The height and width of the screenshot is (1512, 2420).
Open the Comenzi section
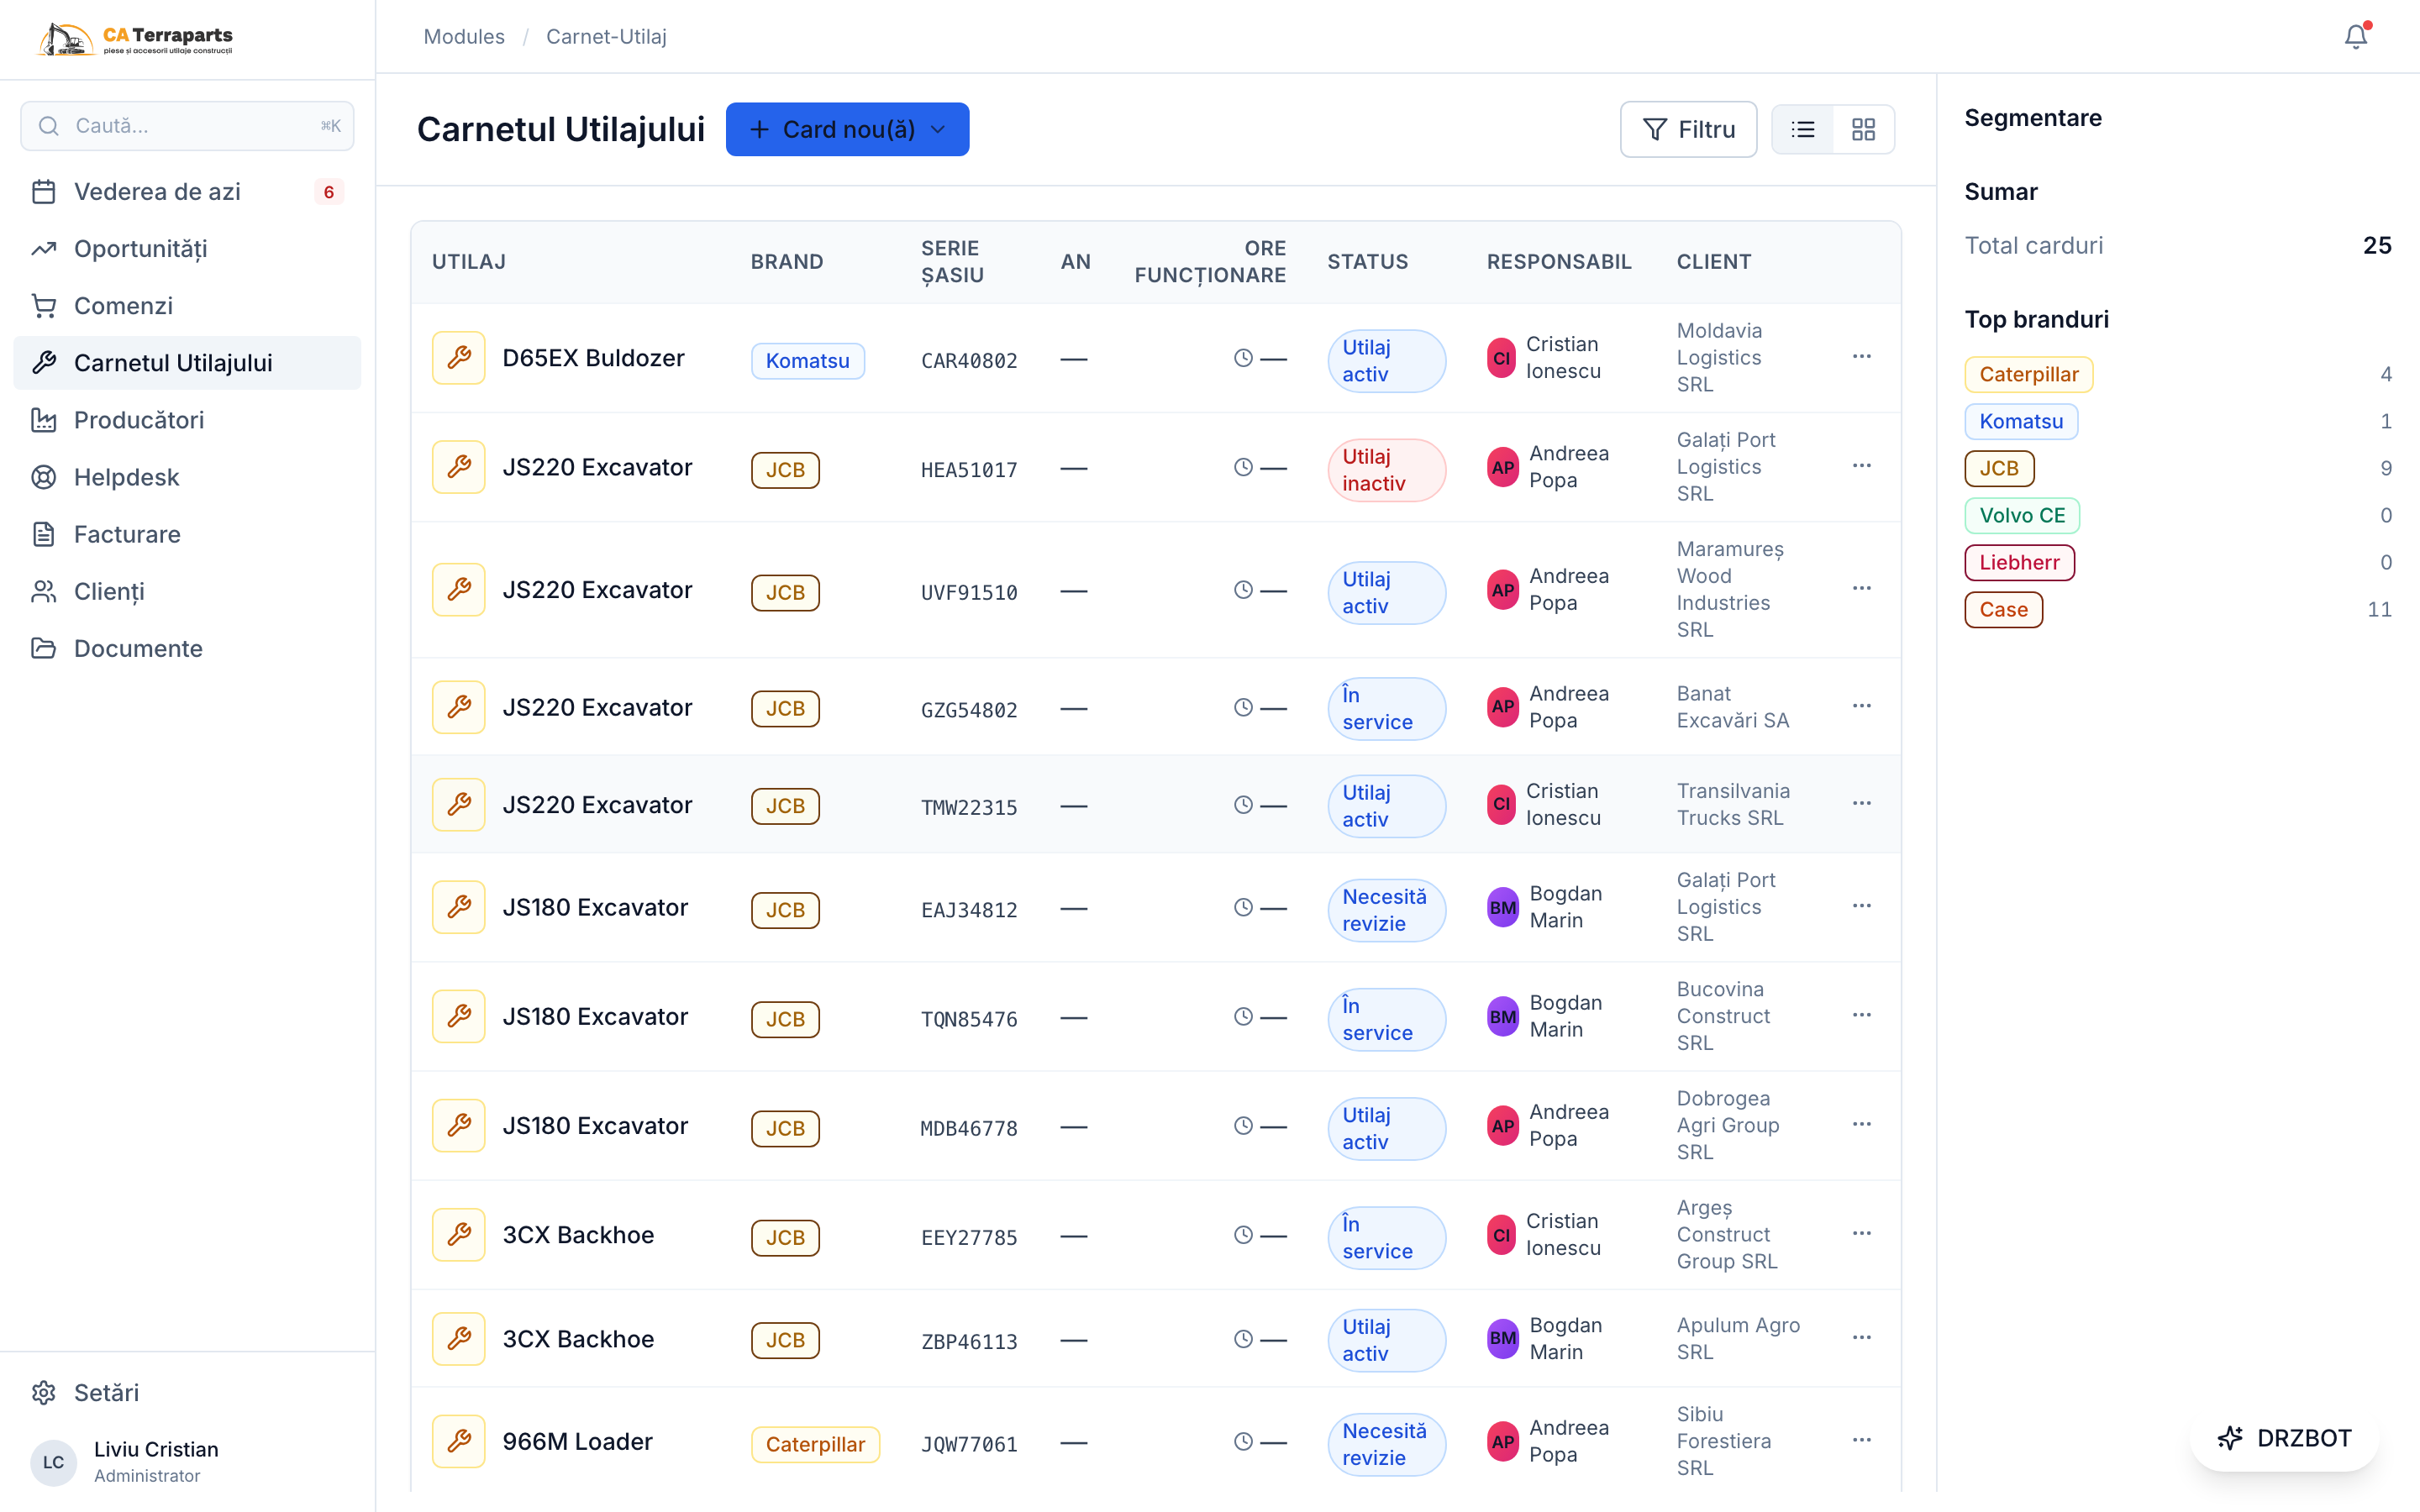point(187,306)
